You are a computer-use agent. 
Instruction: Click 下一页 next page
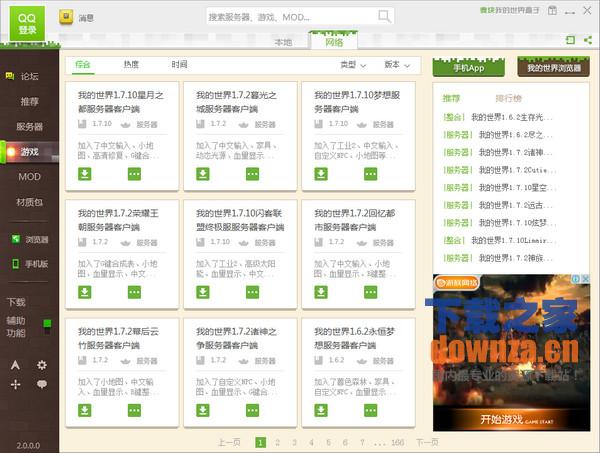[x=427, y=443]
